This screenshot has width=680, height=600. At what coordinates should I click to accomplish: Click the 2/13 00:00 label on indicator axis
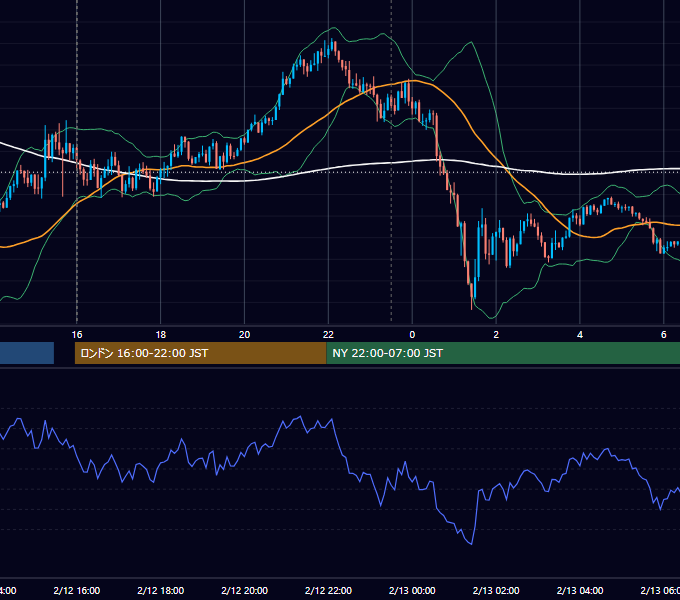[x=412, y=591]
